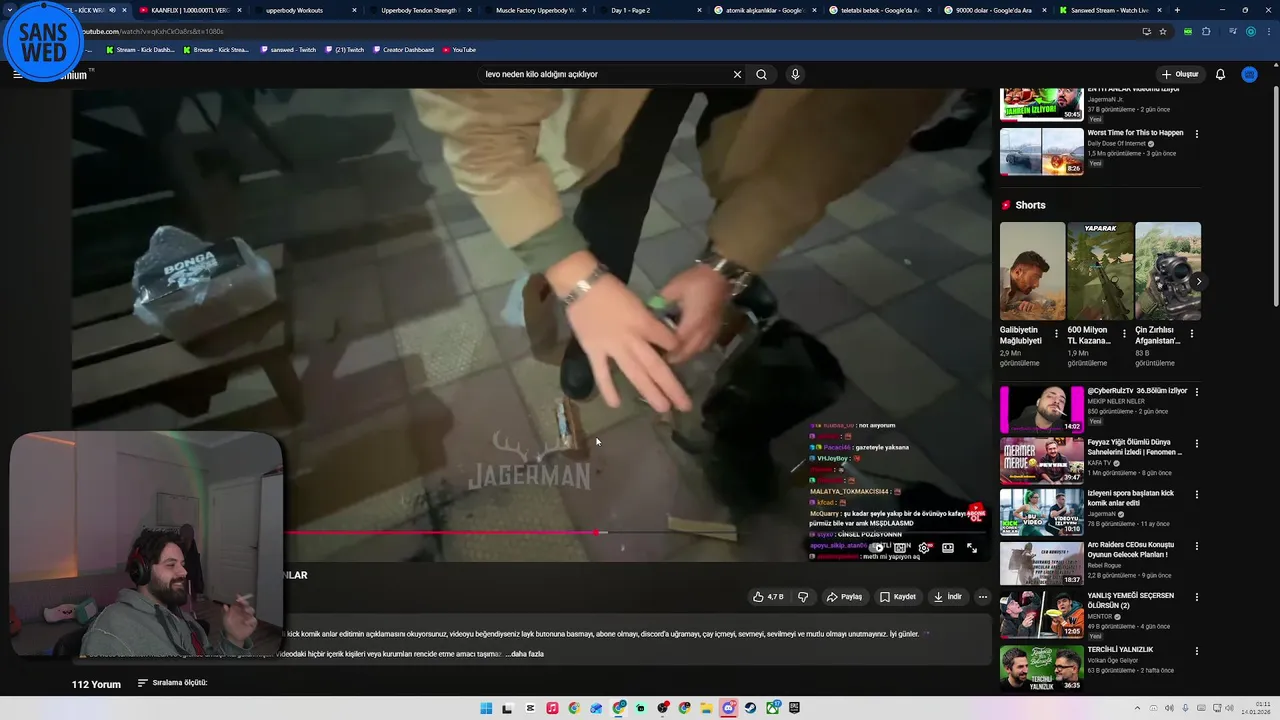Open options for Arc Raiders video
Screen dimensions: 1280x720
coord(1197,546)
